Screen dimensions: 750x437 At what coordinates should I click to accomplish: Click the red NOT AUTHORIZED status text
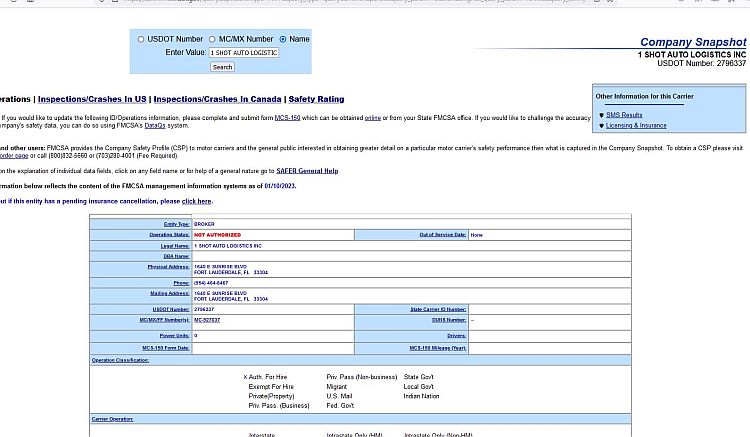(218, 235)
